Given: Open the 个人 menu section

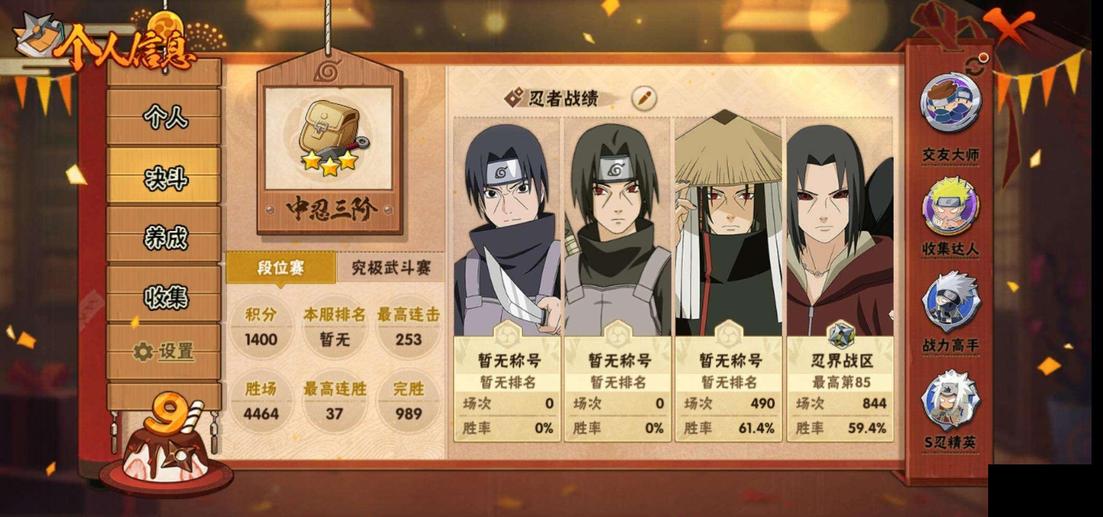Looking at the screenshot, I should coord(165,116).
